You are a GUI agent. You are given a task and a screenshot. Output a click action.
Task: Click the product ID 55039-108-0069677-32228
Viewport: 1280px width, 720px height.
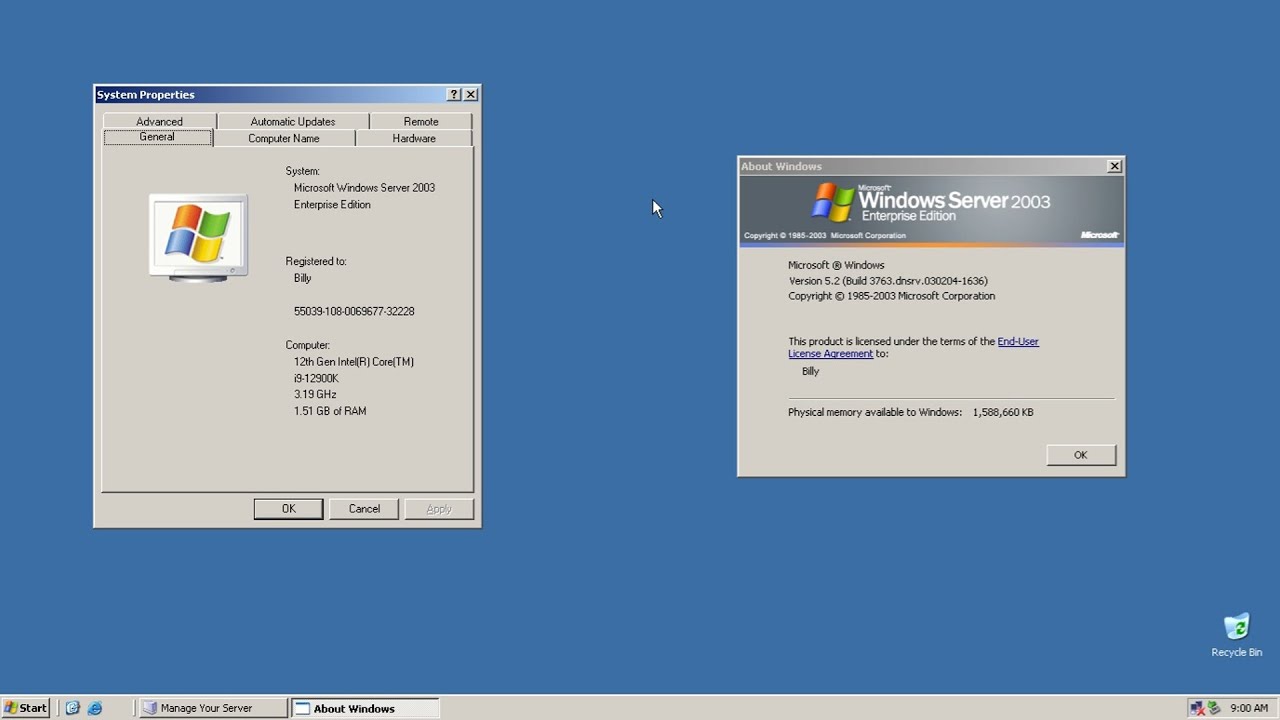click(354, 311)
